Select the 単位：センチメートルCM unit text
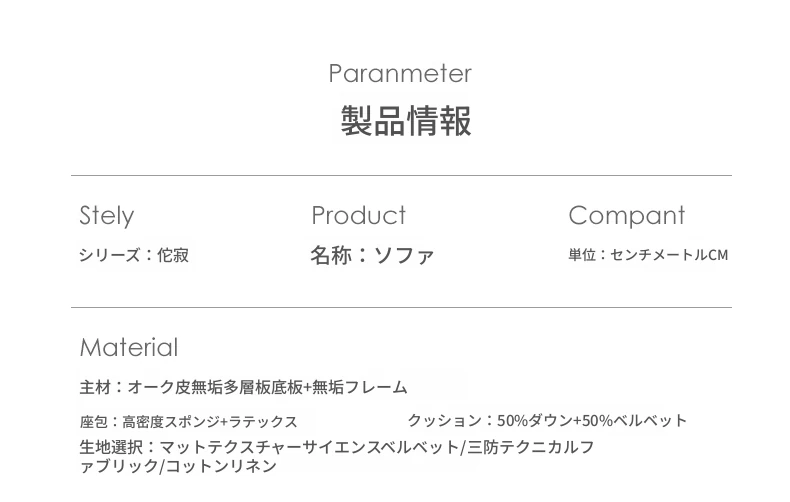 (x=648, y=255)
